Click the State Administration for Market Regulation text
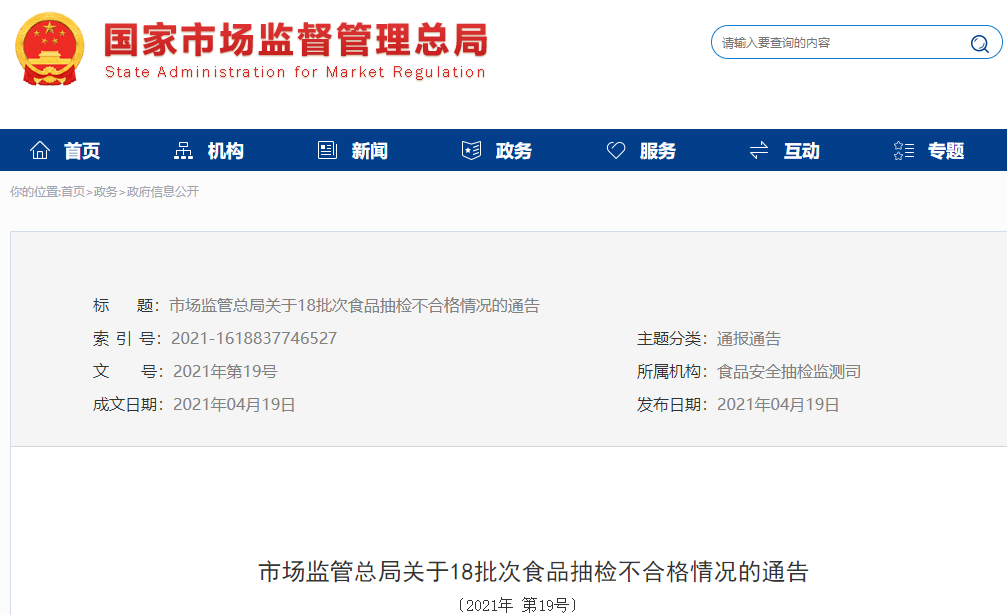The height and width of the screenshot is (615, 1007). (x=295, y=72)
